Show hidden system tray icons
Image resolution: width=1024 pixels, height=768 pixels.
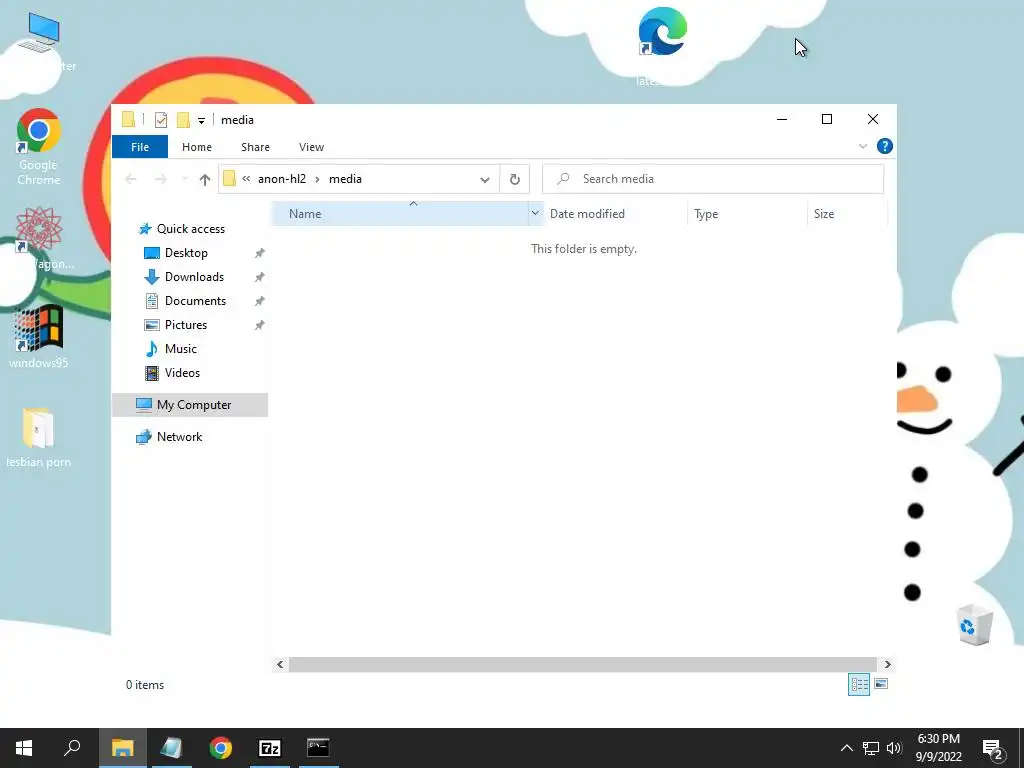click(846, 748)
